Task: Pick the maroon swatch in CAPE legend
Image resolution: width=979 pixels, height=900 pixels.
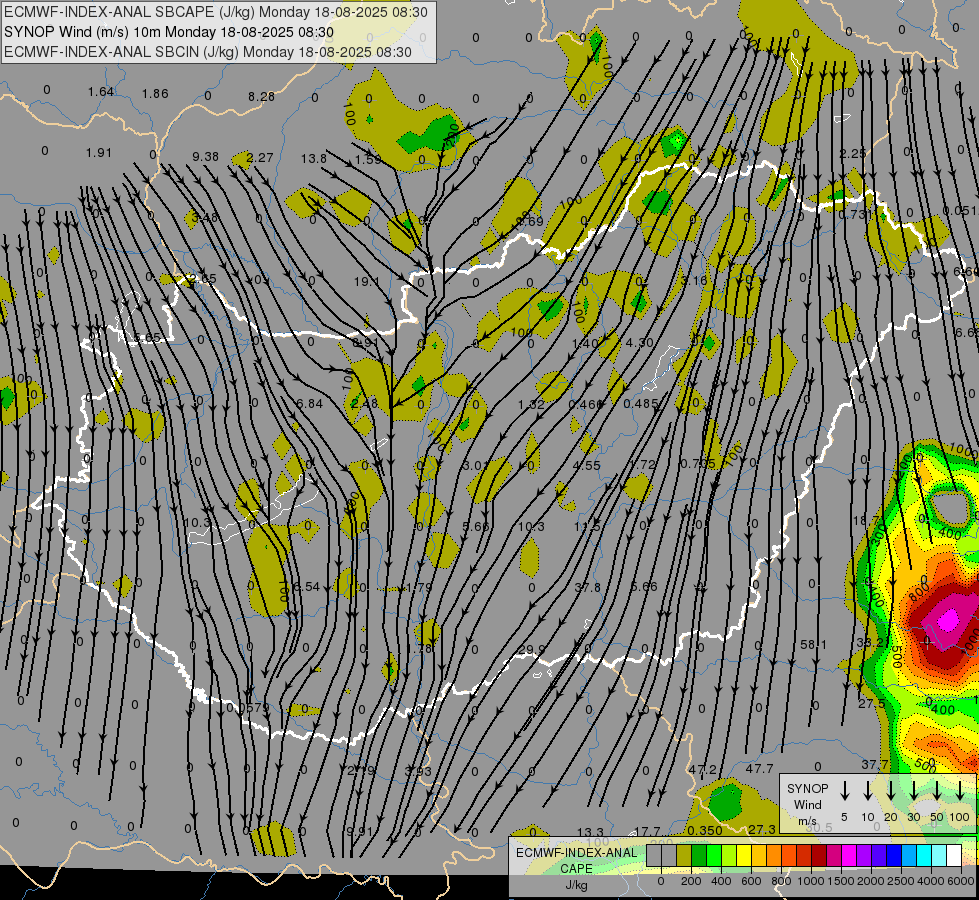Action: (x=819, y=856)
